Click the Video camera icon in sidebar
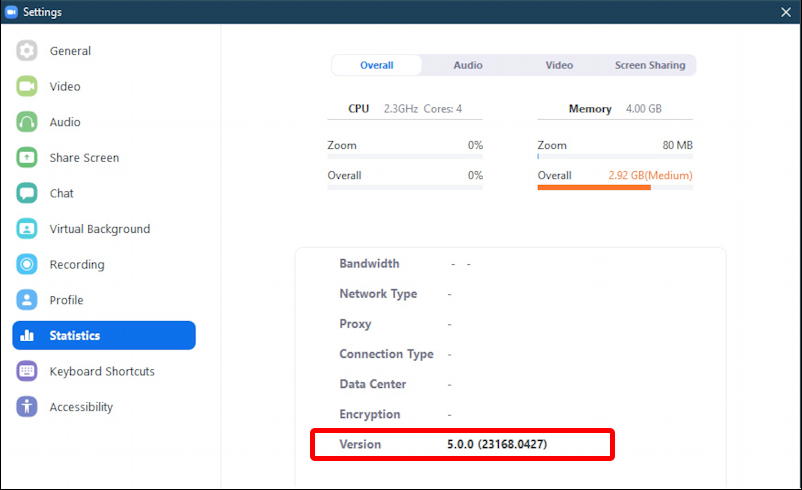 (27, 86)
